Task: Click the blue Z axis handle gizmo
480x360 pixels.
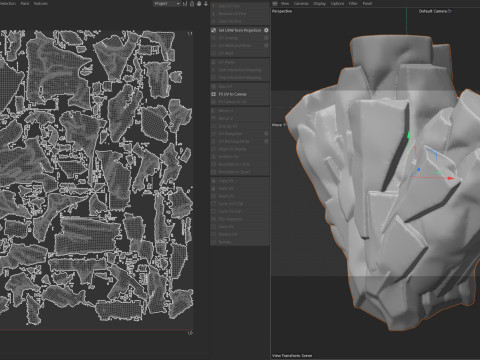Action: pyautogui.click(x=418, y=170)
